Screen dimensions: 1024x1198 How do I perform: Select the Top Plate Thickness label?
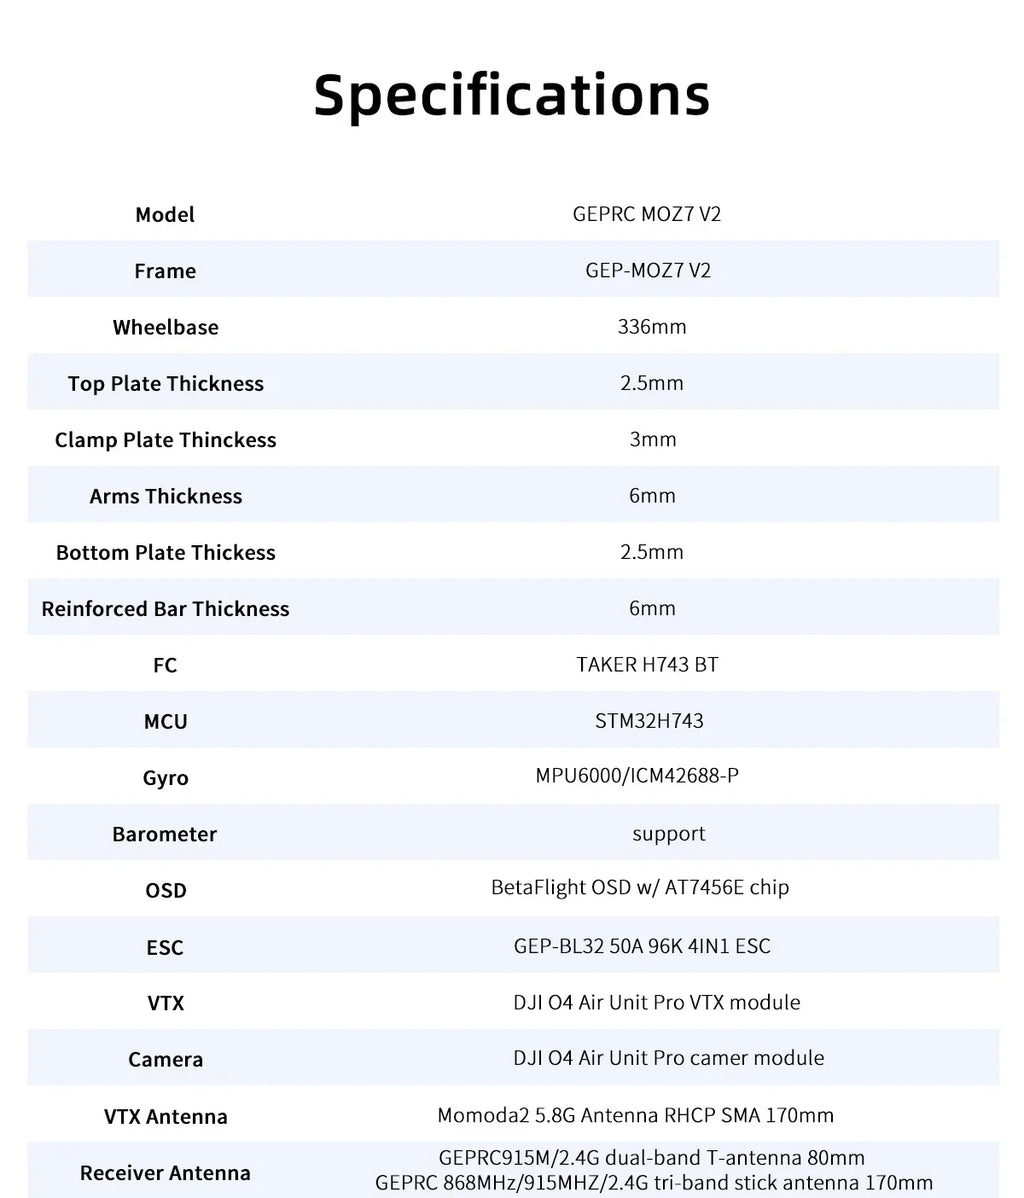[166, 384]
